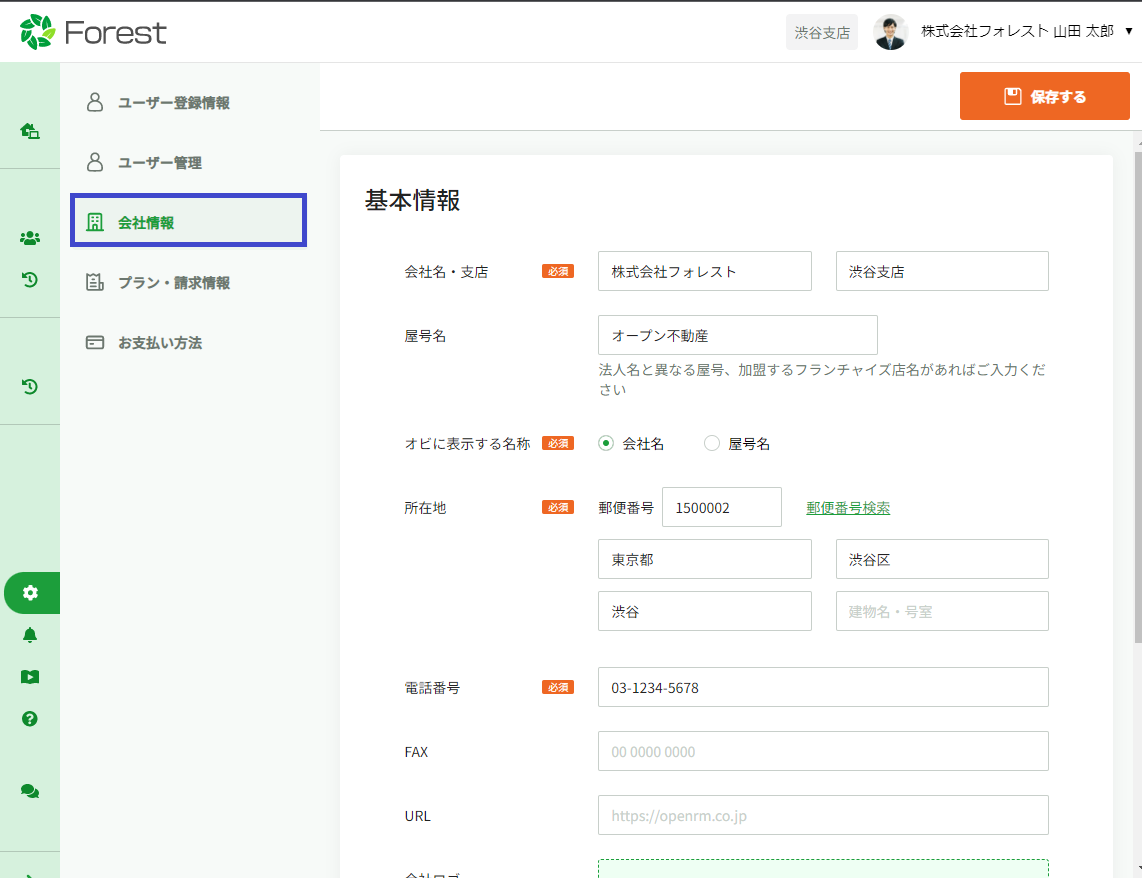Select the 会社名 radio button
The image size is (1142, 878).
pos(606,444)
